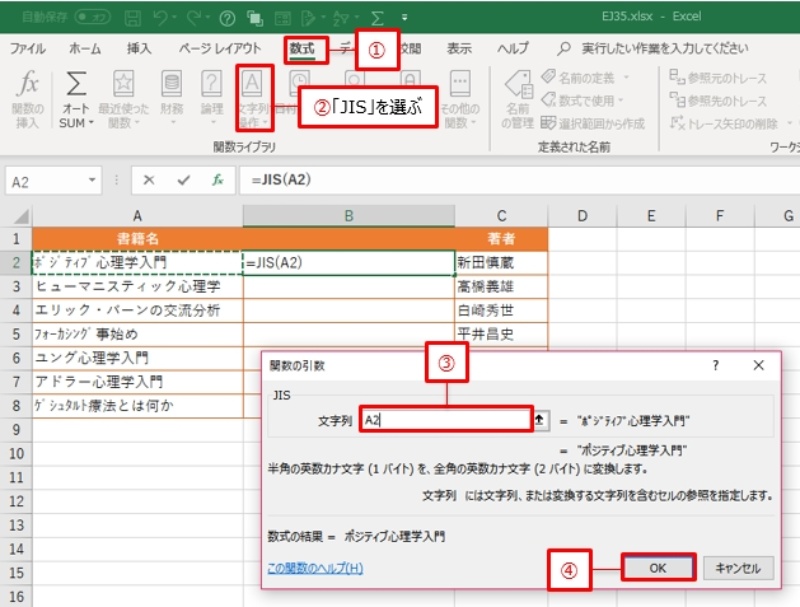Open the Home (ホーム) tab

[85, 48]
